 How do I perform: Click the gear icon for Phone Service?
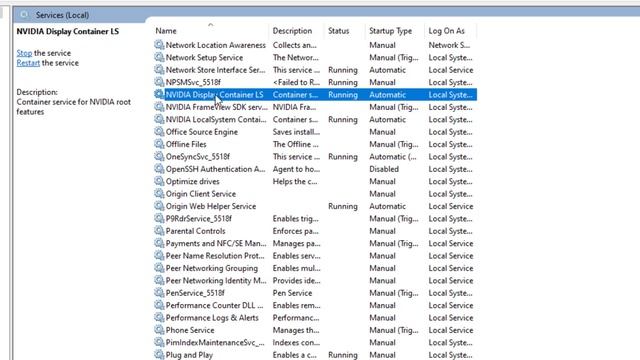pos(159,330)
